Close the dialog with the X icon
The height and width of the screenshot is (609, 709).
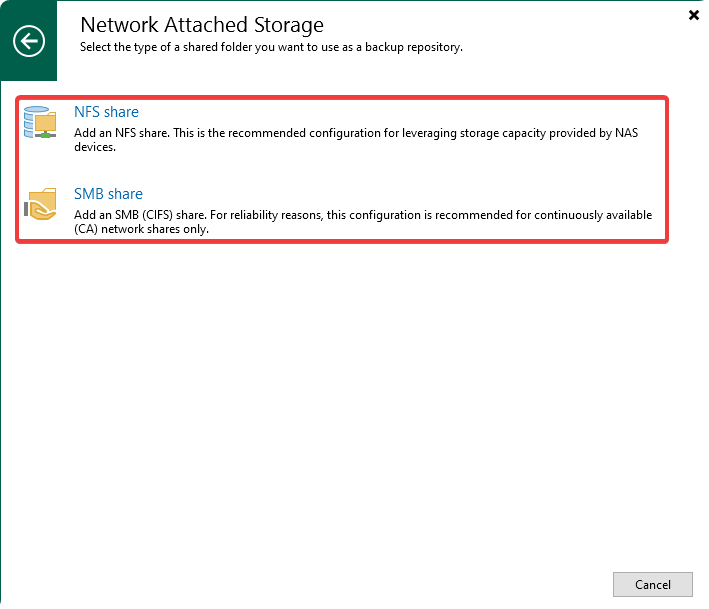pos(695,15)
